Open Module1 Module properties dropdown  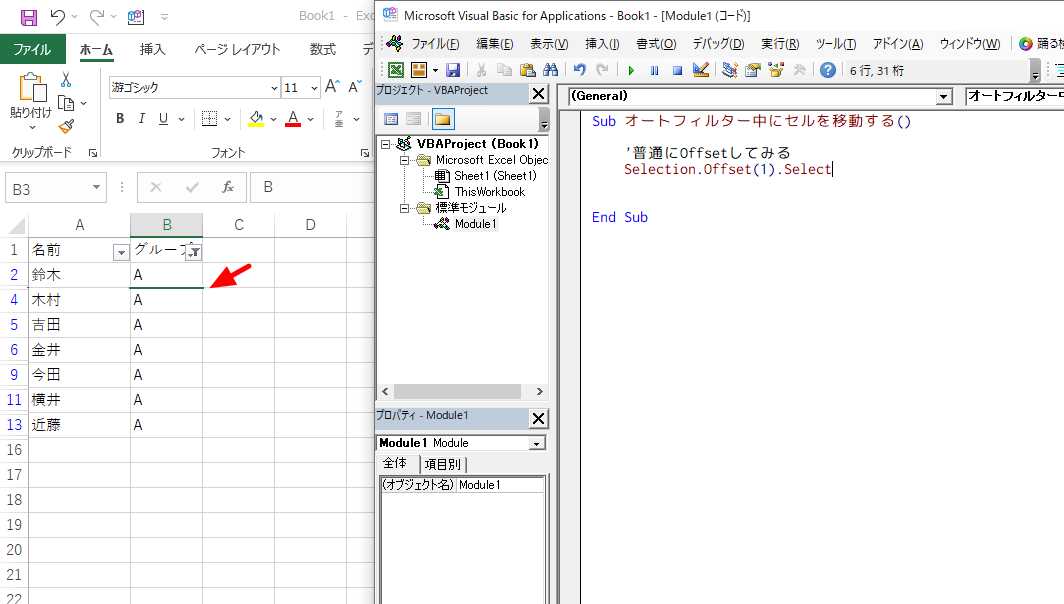pos(536,443)
